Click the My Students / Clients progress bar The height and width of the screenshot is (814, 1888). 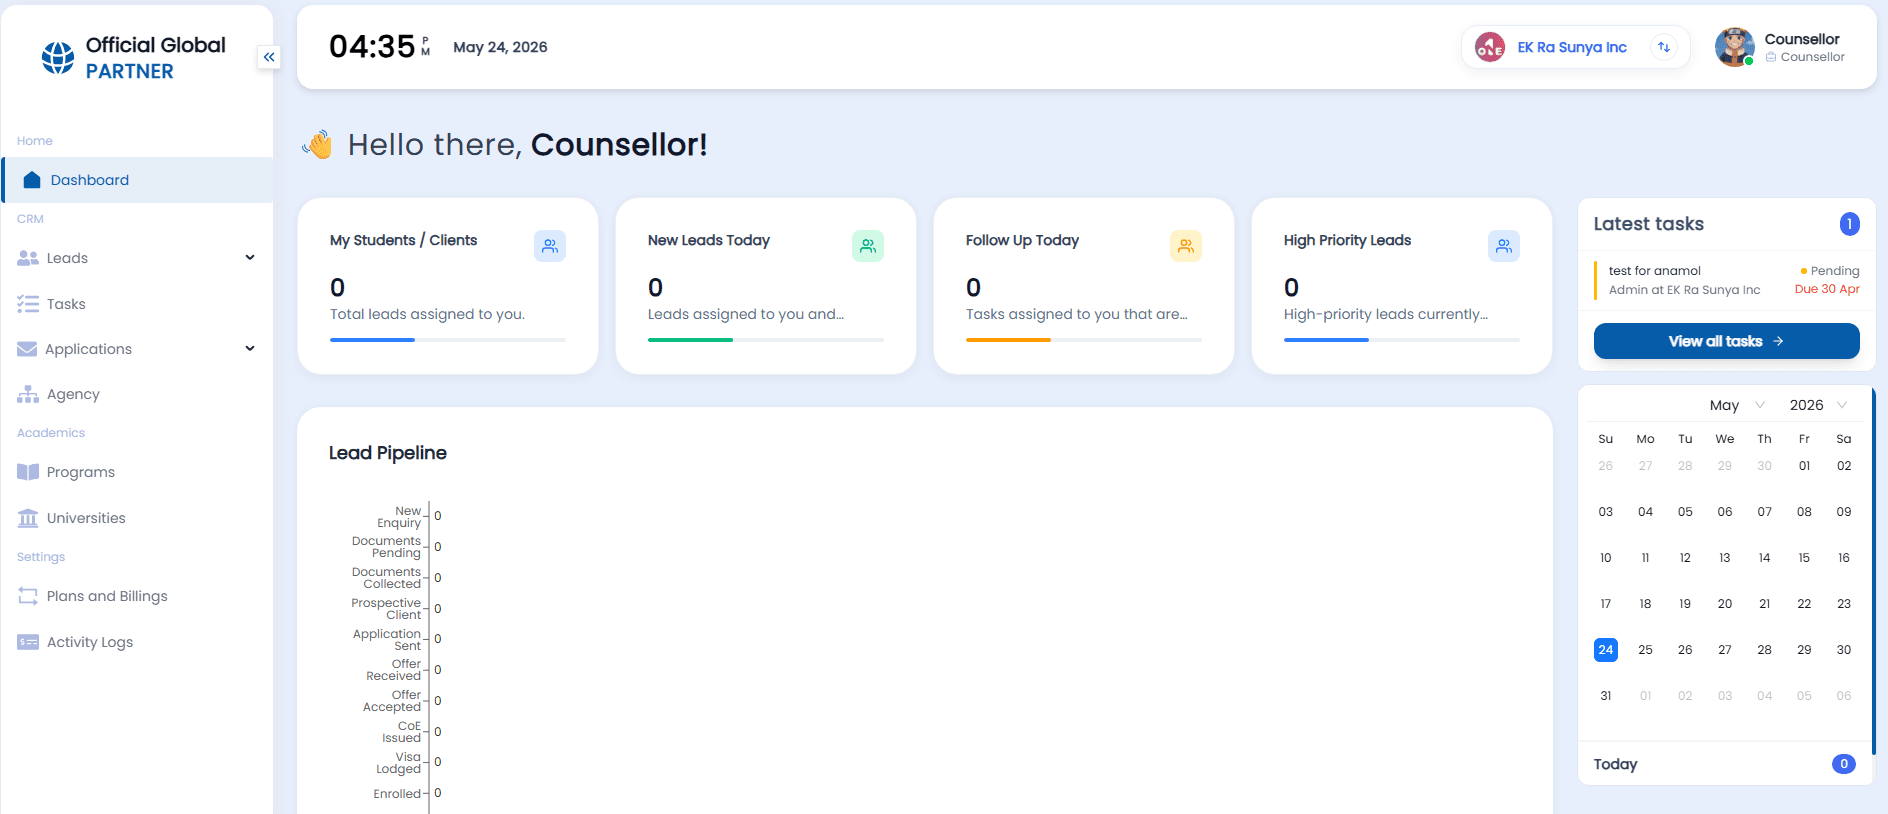click(x=448, y=340)
